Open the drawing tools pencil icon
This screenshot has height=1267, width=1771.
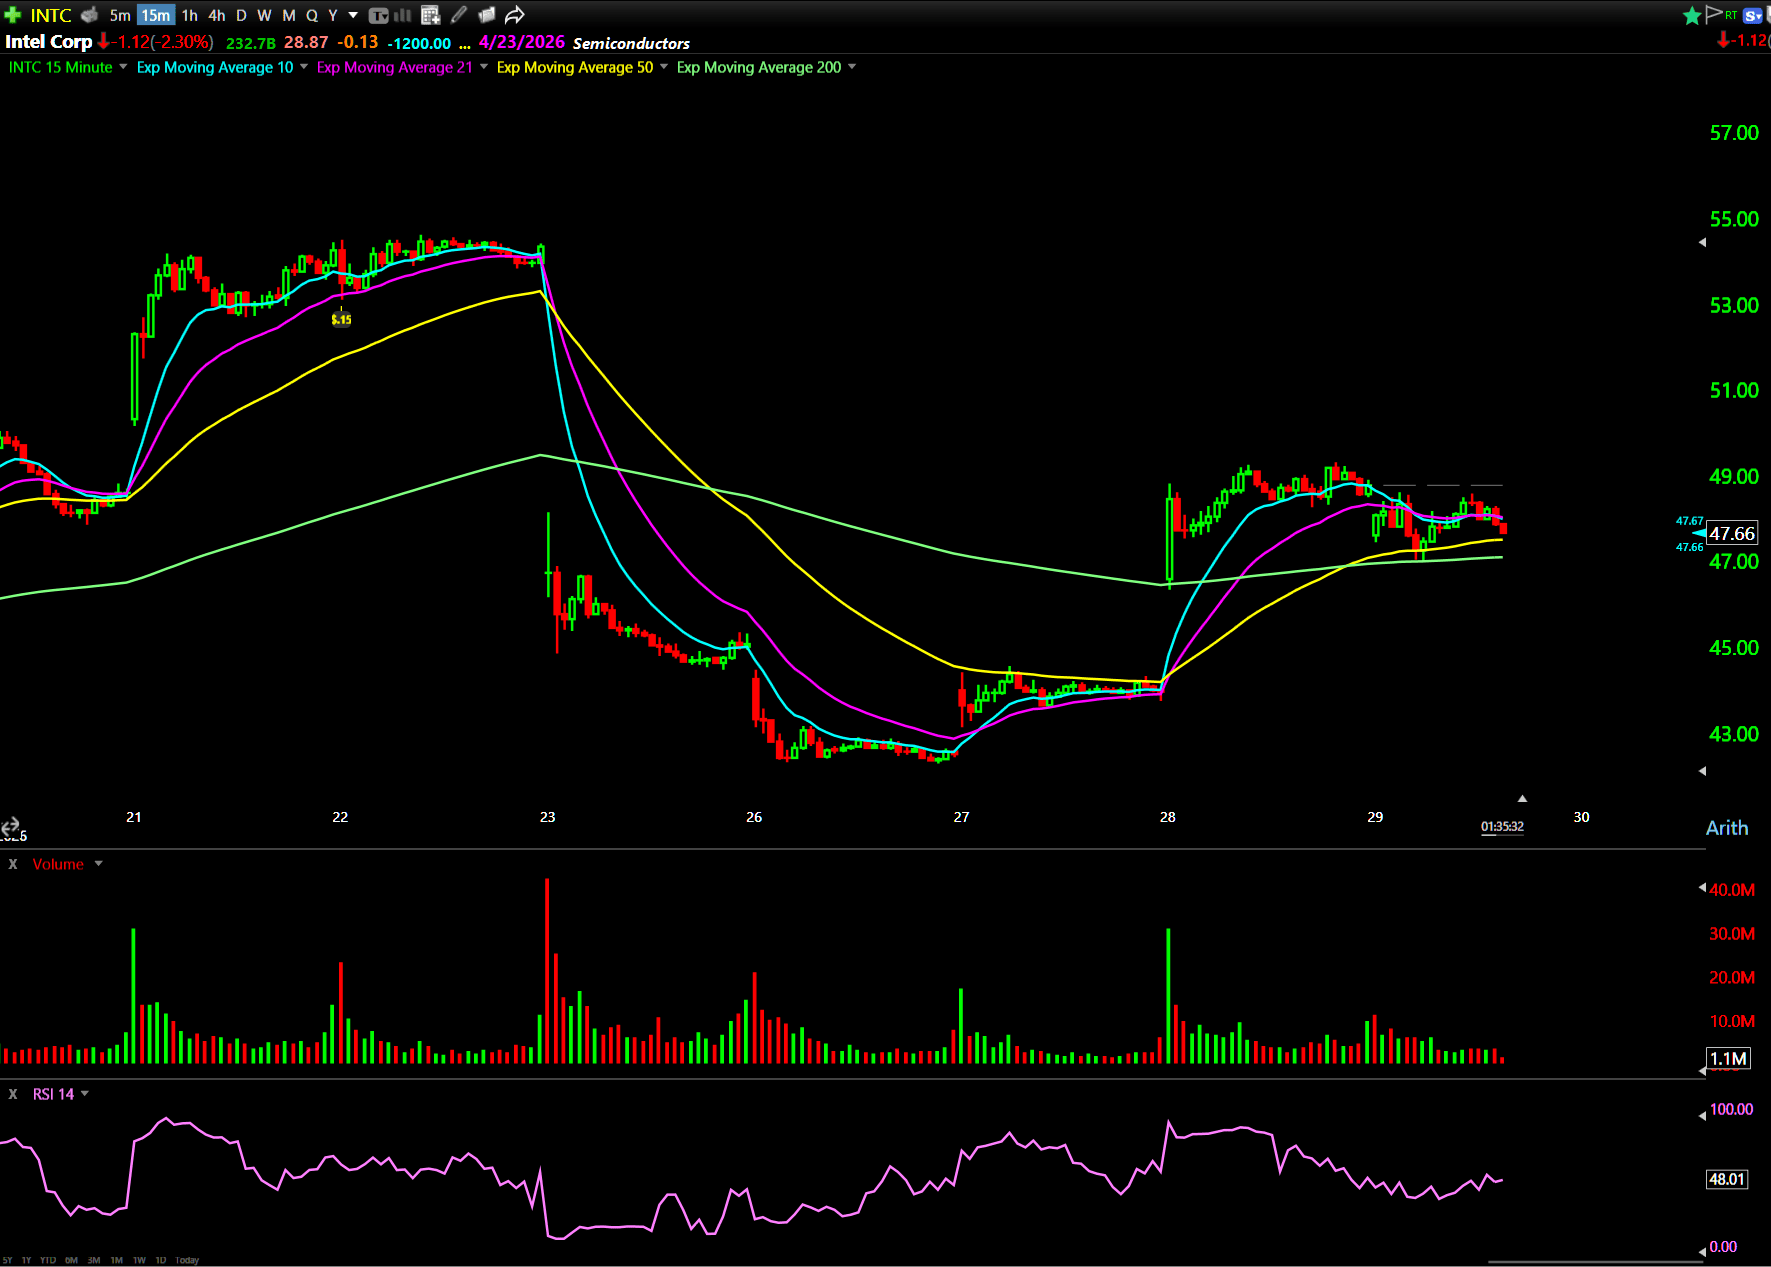459,15
